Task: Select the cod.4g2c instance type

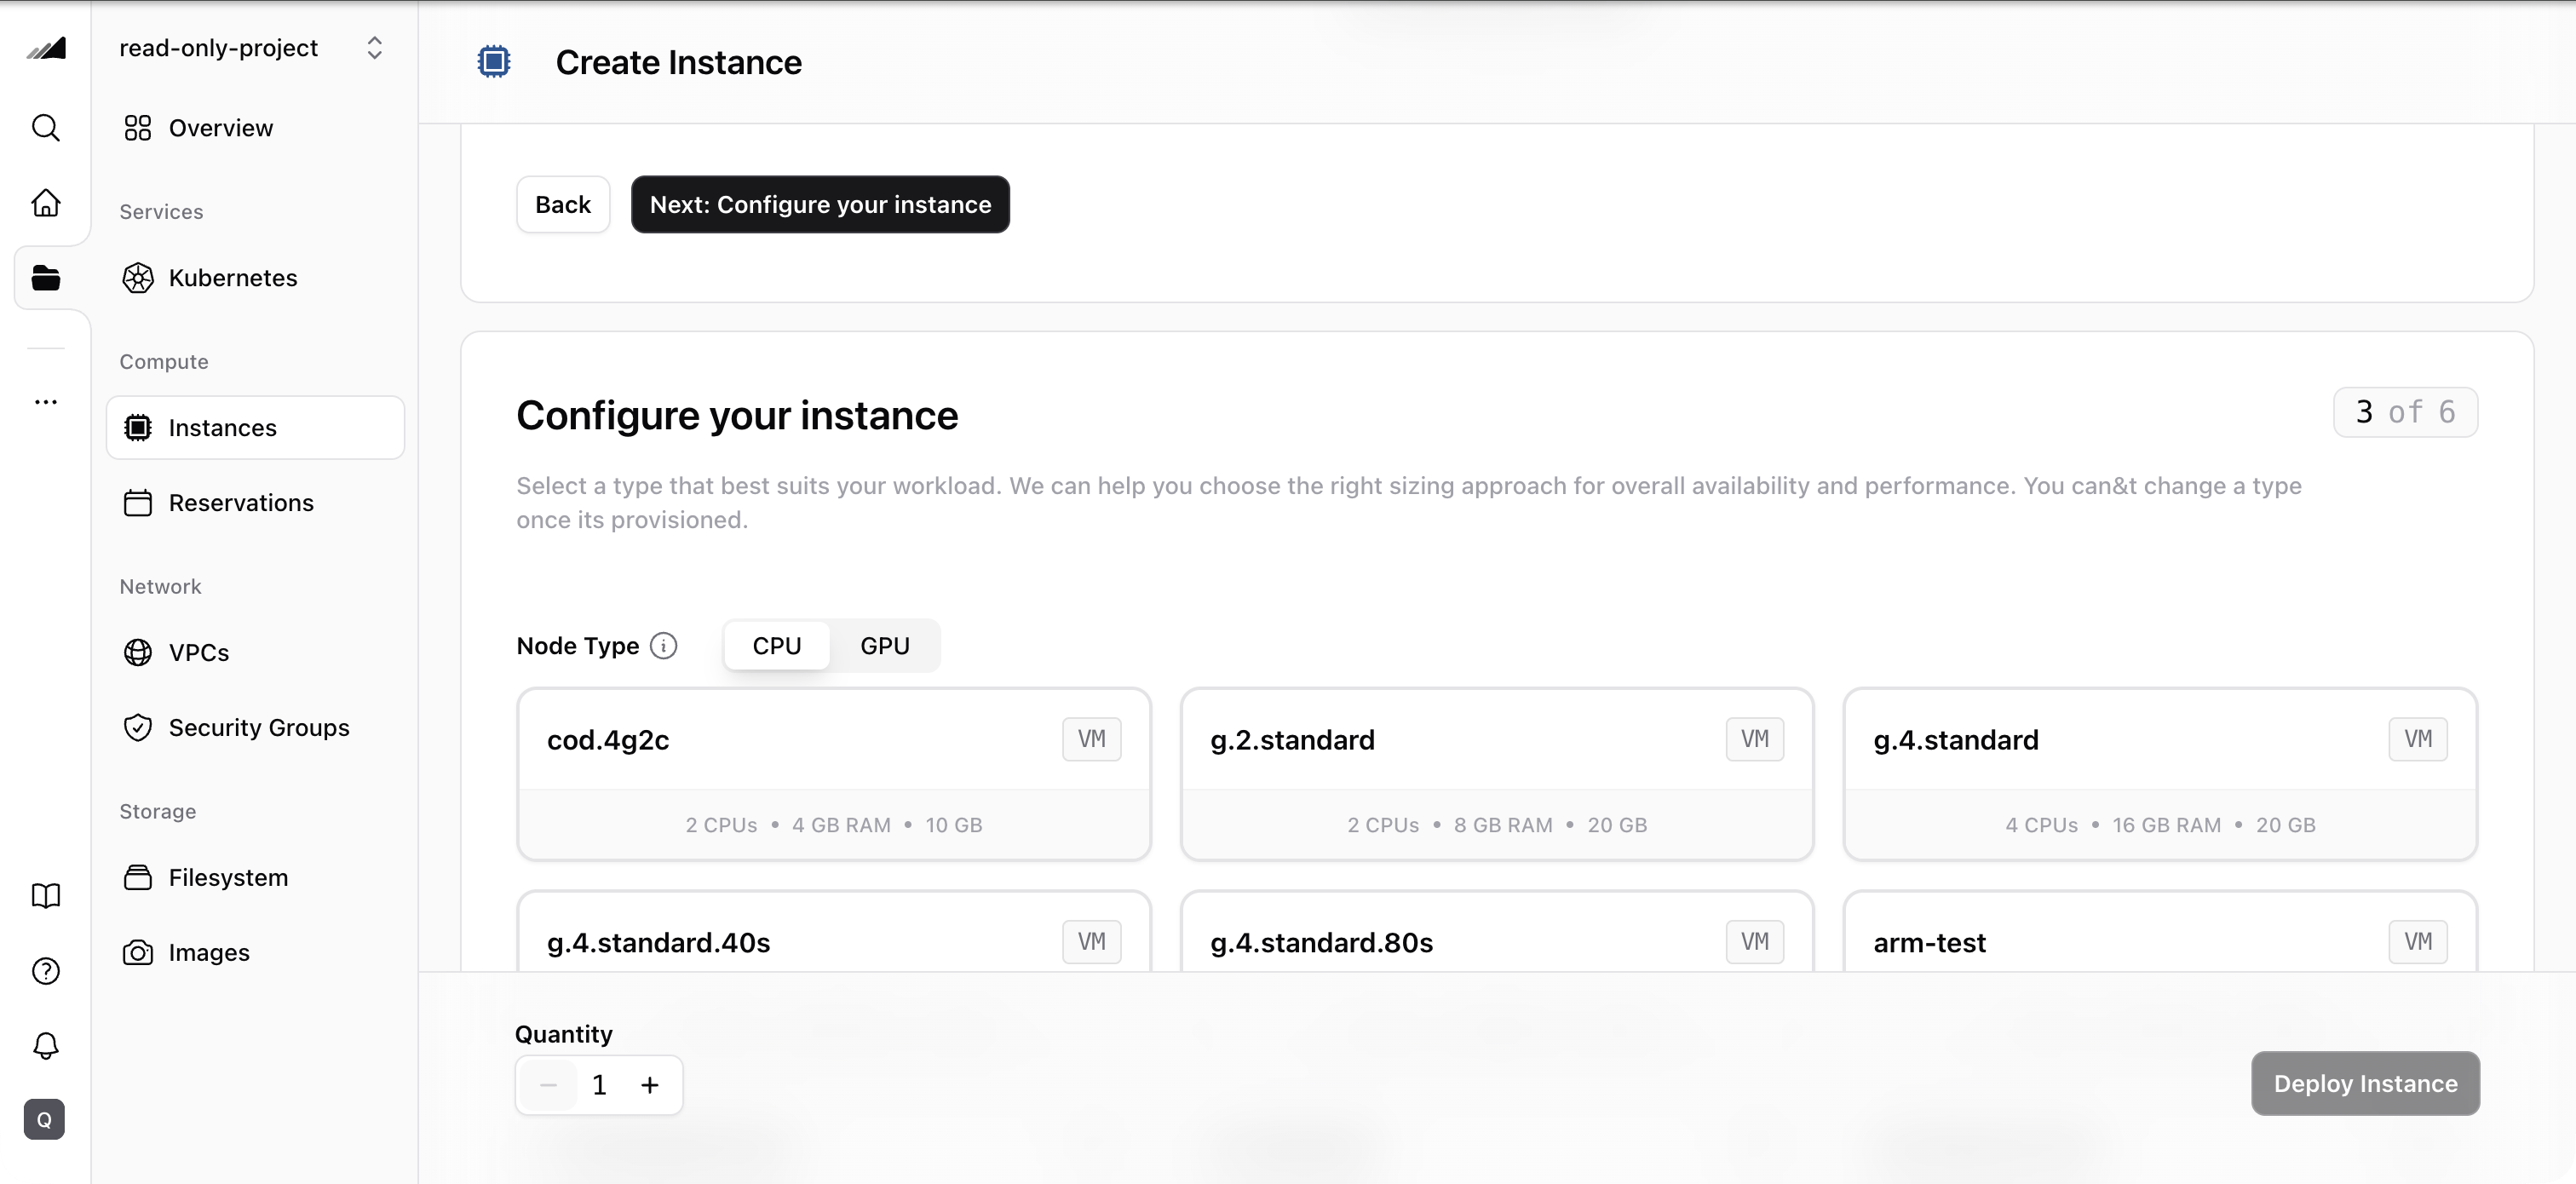Action: (834, 774)
